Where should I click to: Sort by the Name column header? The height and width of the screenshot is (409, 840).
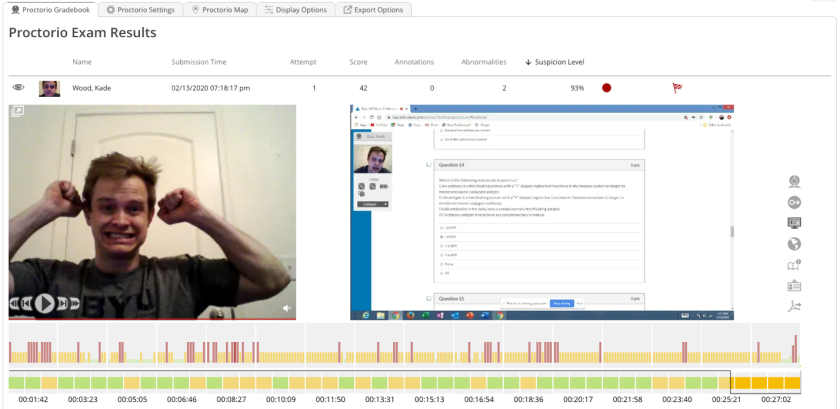82,62
